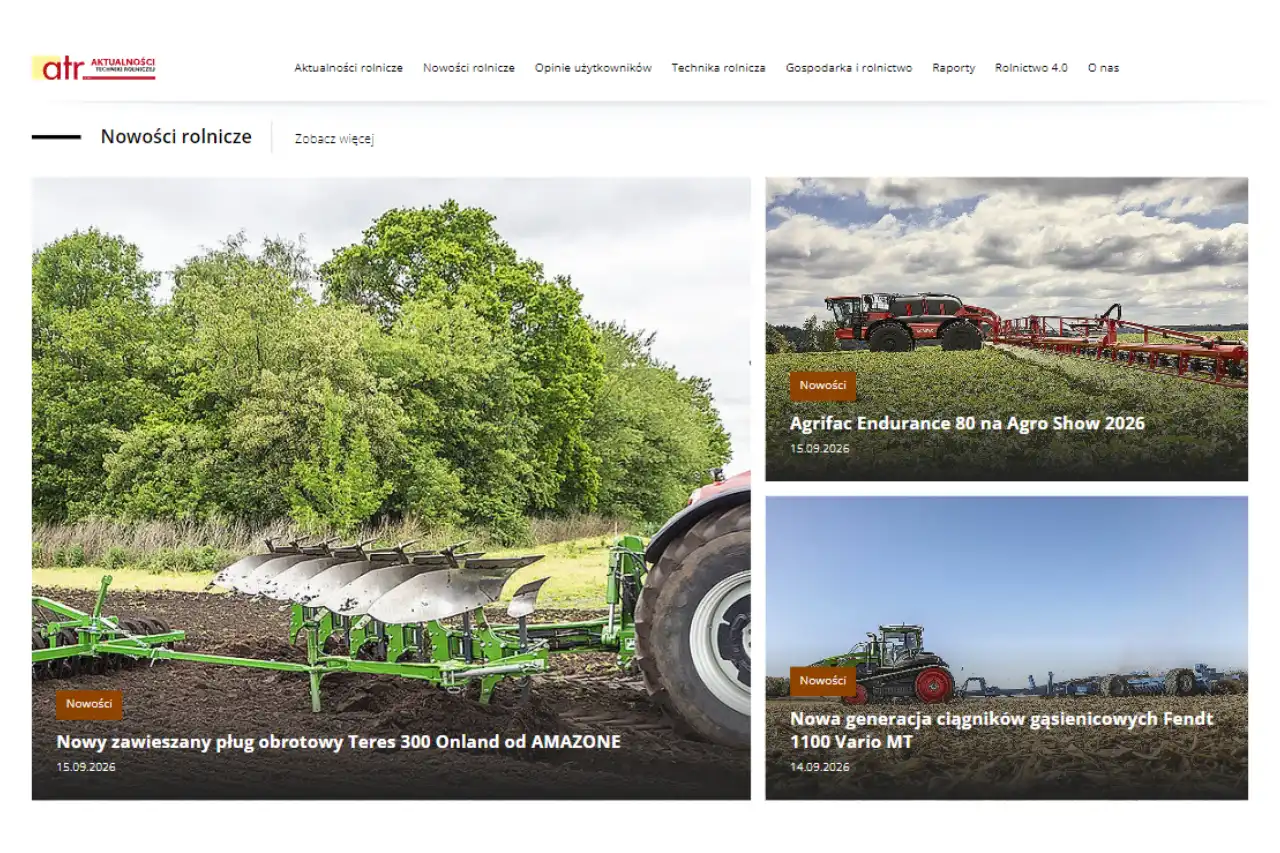The image size is (1280, 853).
Task: Click Nowości tag on the Agrifac article
Action: click(x=823, y=386)
